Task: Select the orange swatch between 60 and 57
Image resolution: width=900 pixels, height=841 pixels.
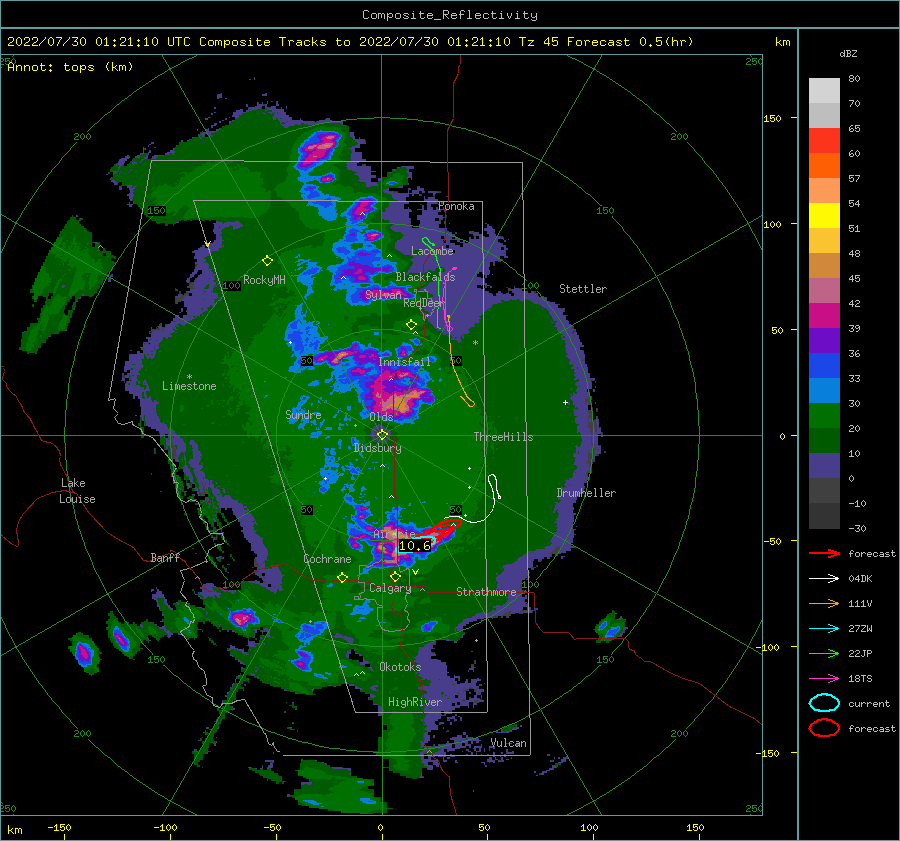Action: coord(824,165)
